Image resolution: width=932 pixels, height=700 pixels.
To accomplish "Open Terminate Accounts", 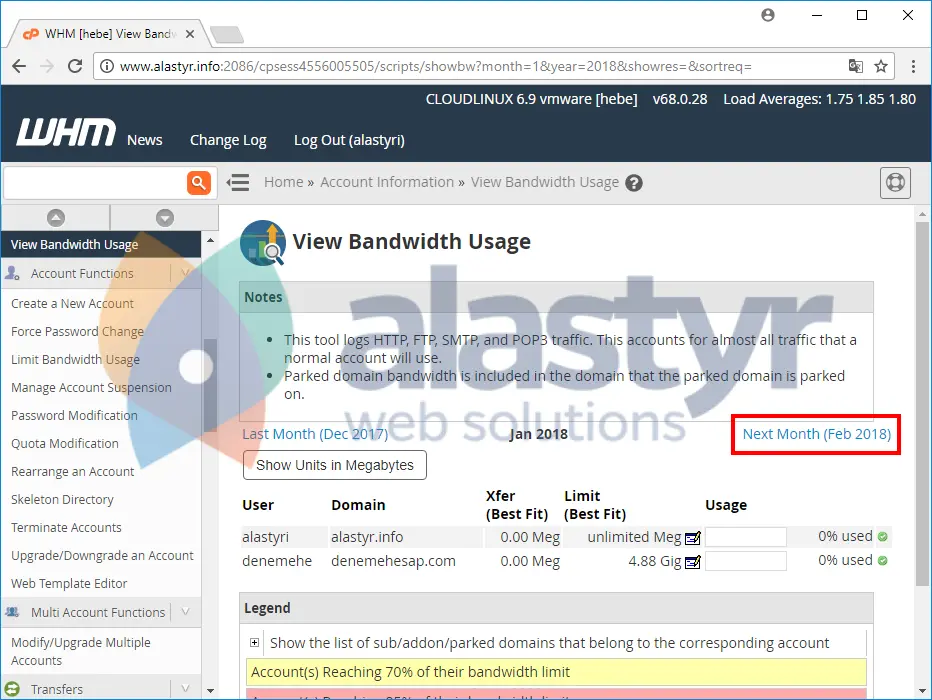I will tap(66, 527).
